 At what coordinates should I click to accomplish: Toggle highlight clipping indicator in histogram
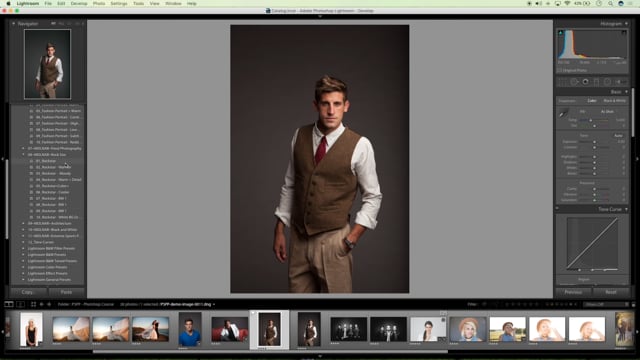[624, 32]
